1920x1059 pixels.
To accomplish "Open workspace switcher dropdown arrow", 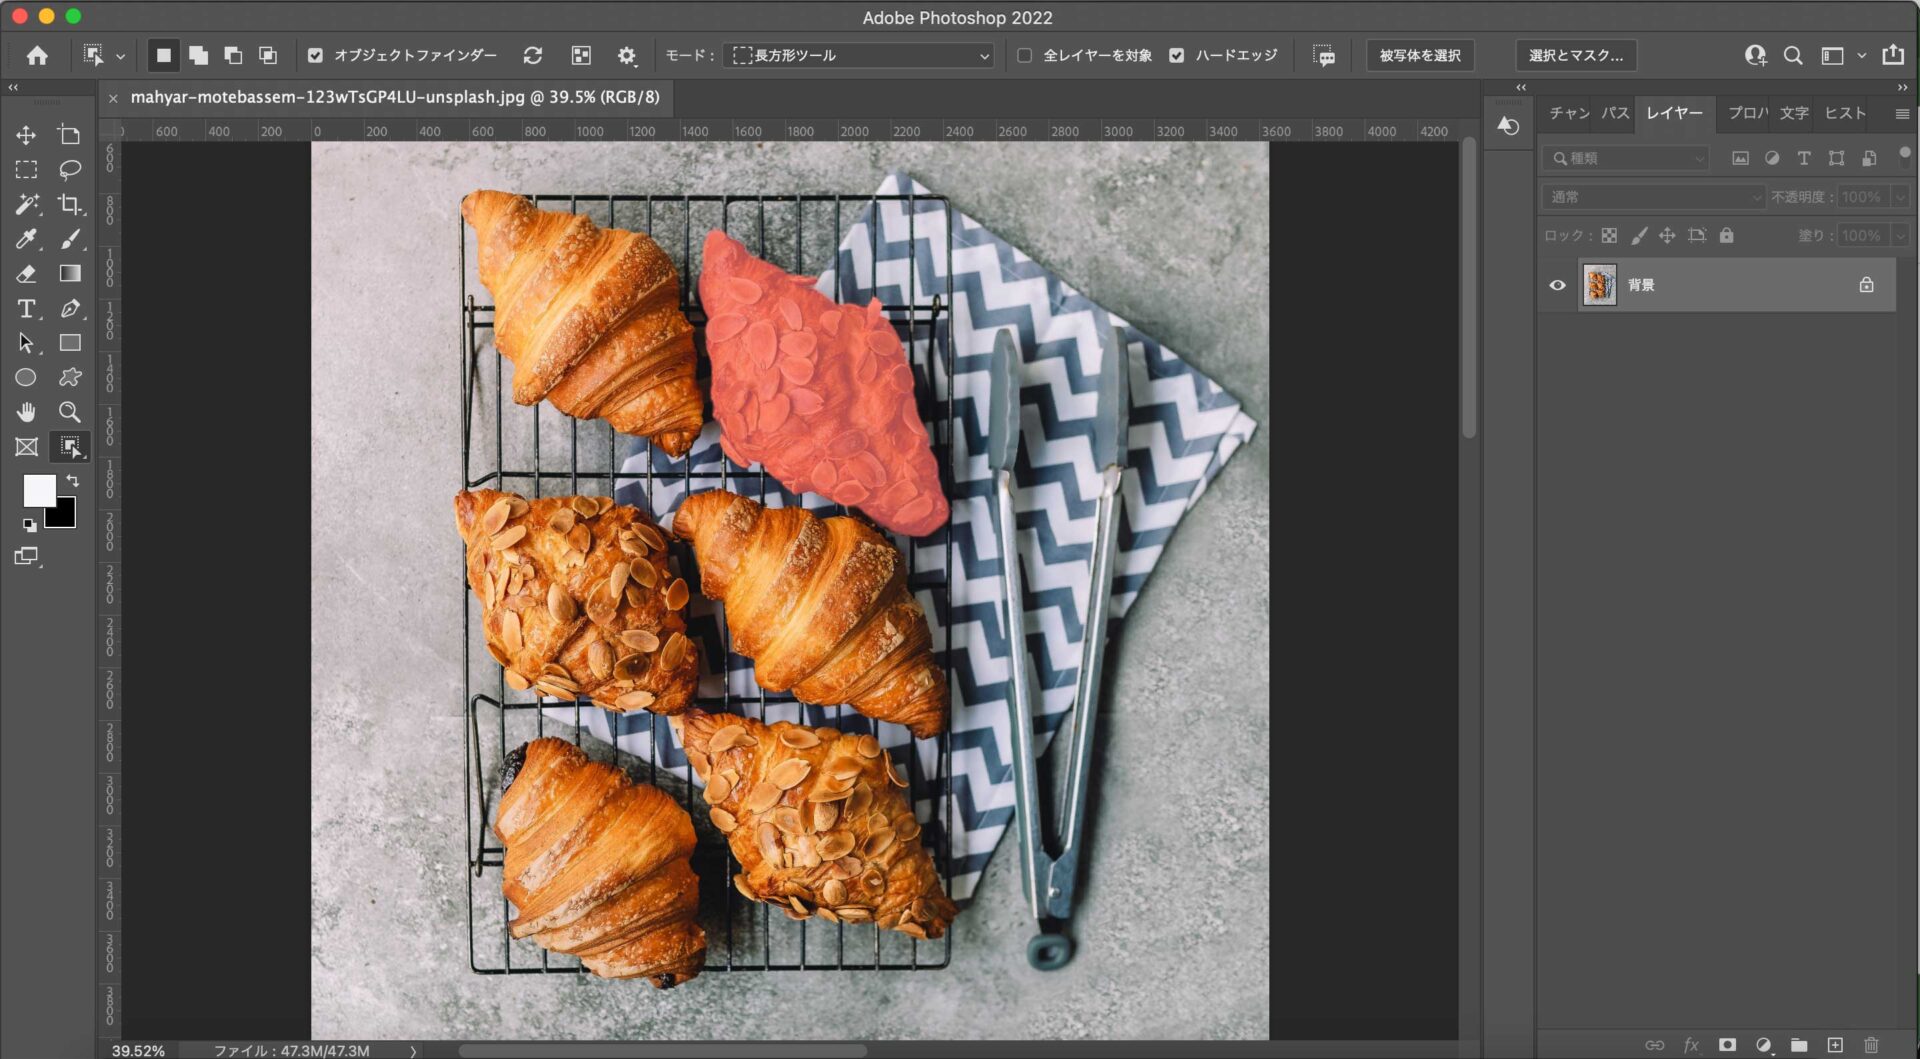I will click(x=1861, y=56).
